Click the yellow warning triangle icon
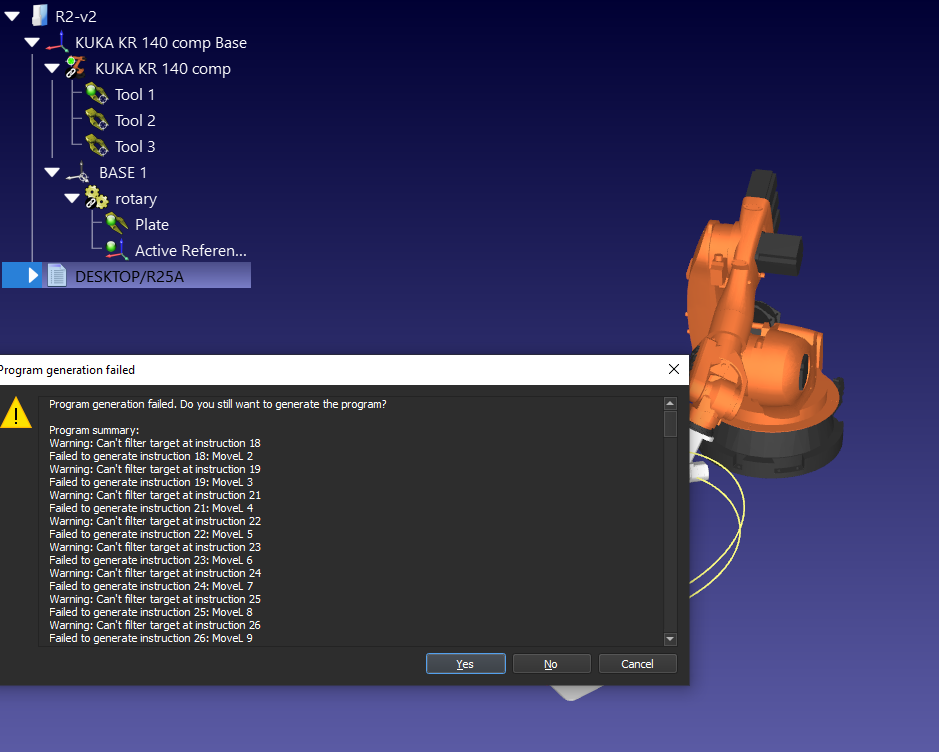 16,413
